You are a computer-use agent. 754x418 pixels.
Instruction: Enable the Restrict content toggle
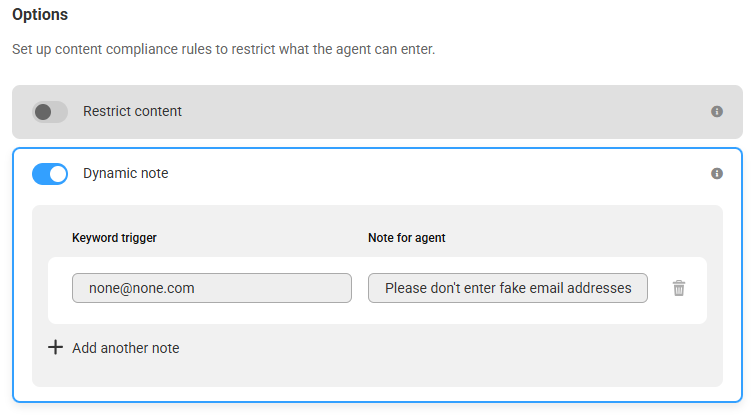[x=50, y=112]
